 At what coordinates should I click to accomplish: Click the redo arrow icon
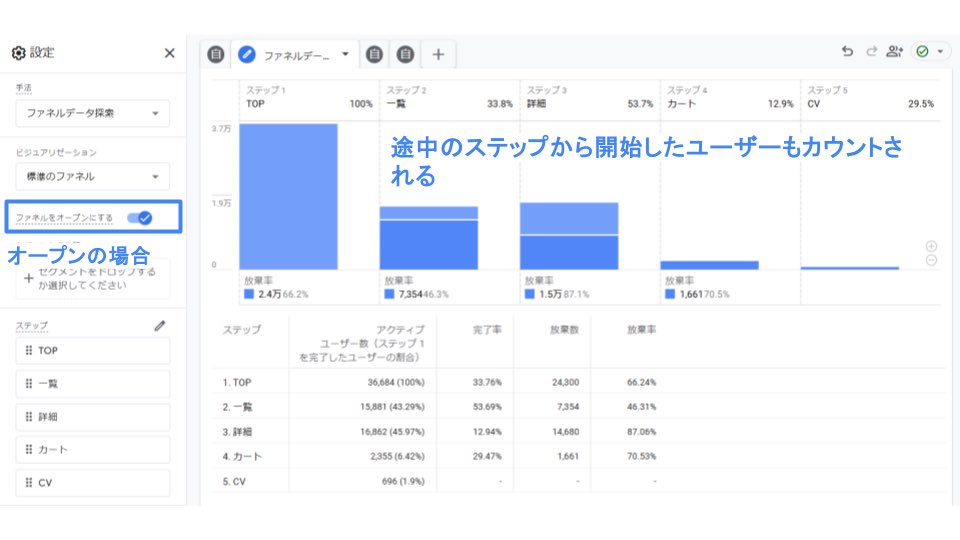tap(871, 51)
